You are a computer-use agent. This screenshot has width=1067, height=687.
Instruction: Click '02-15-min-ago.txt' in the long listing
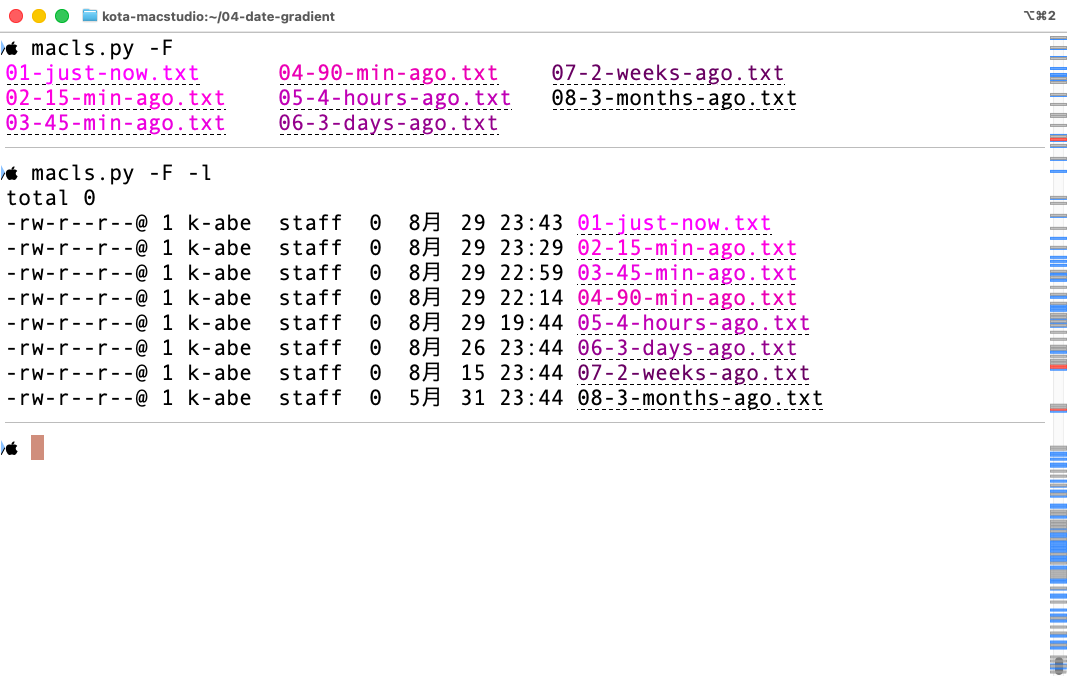687,249
